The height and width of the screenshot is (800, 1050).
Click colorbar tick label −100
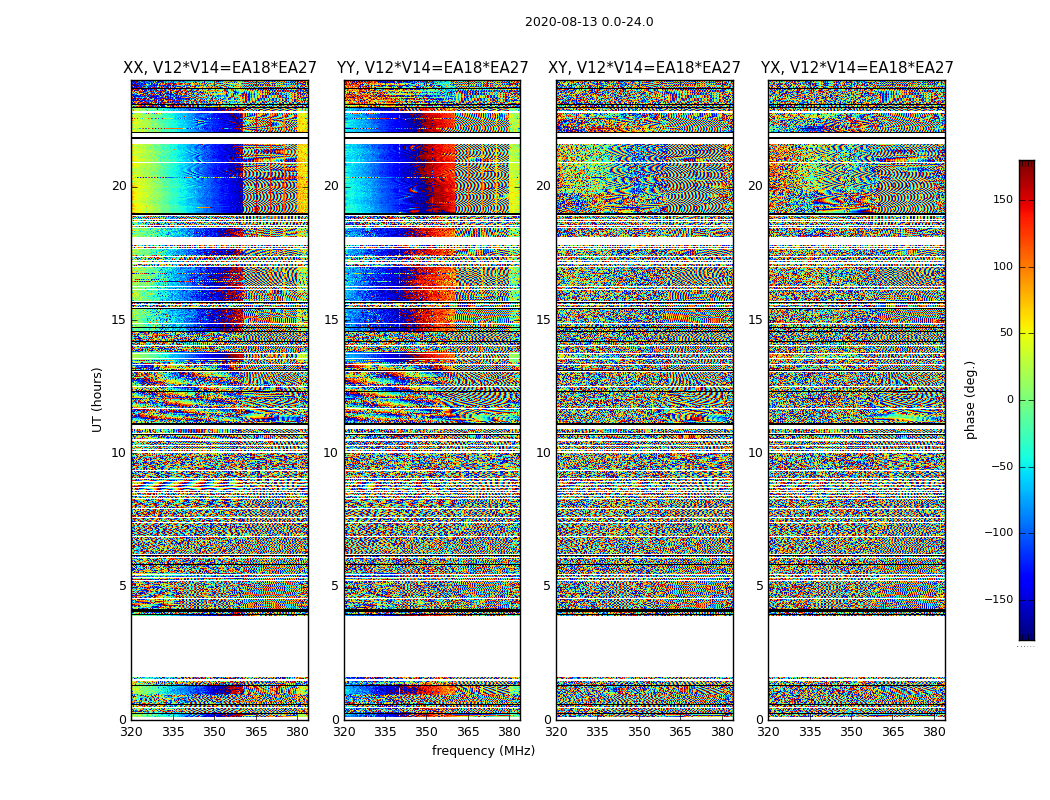click(998, 532)
